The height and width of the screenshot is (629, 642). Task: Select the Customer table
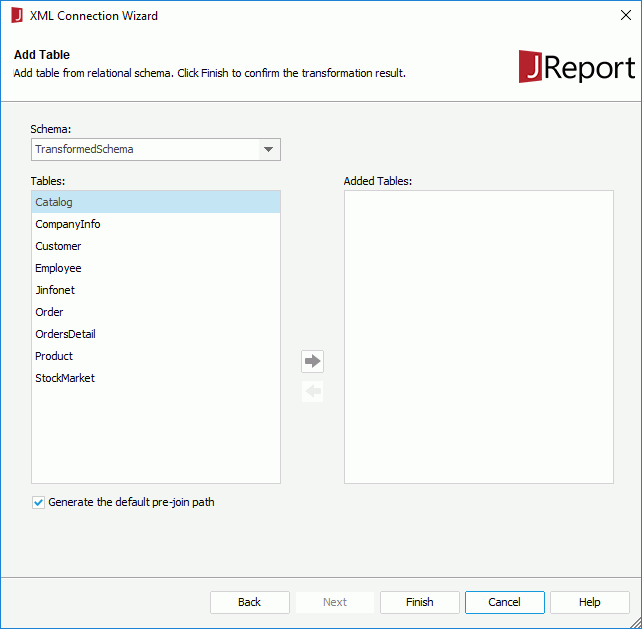tap(156, 246)
